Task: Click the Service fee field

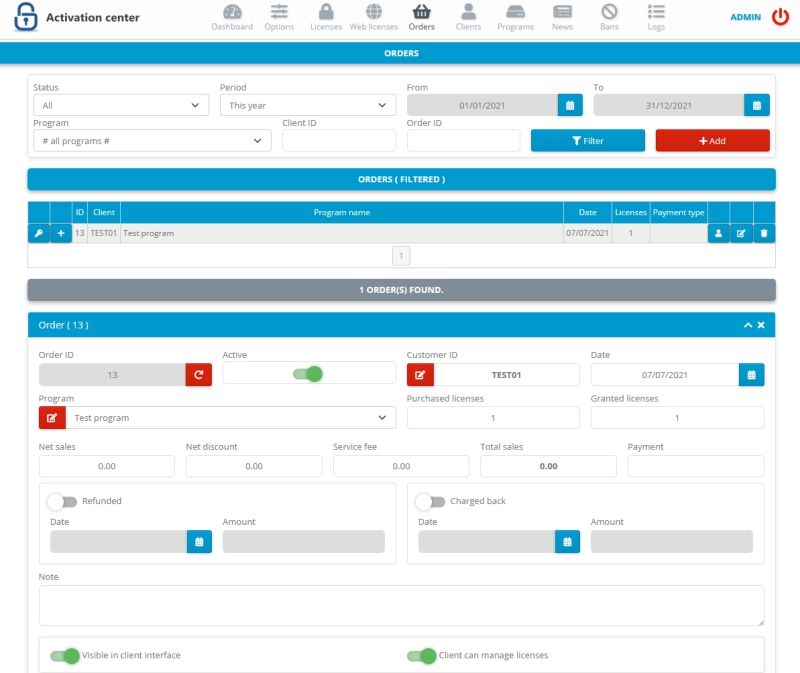Action: click(x=401, y=466)
